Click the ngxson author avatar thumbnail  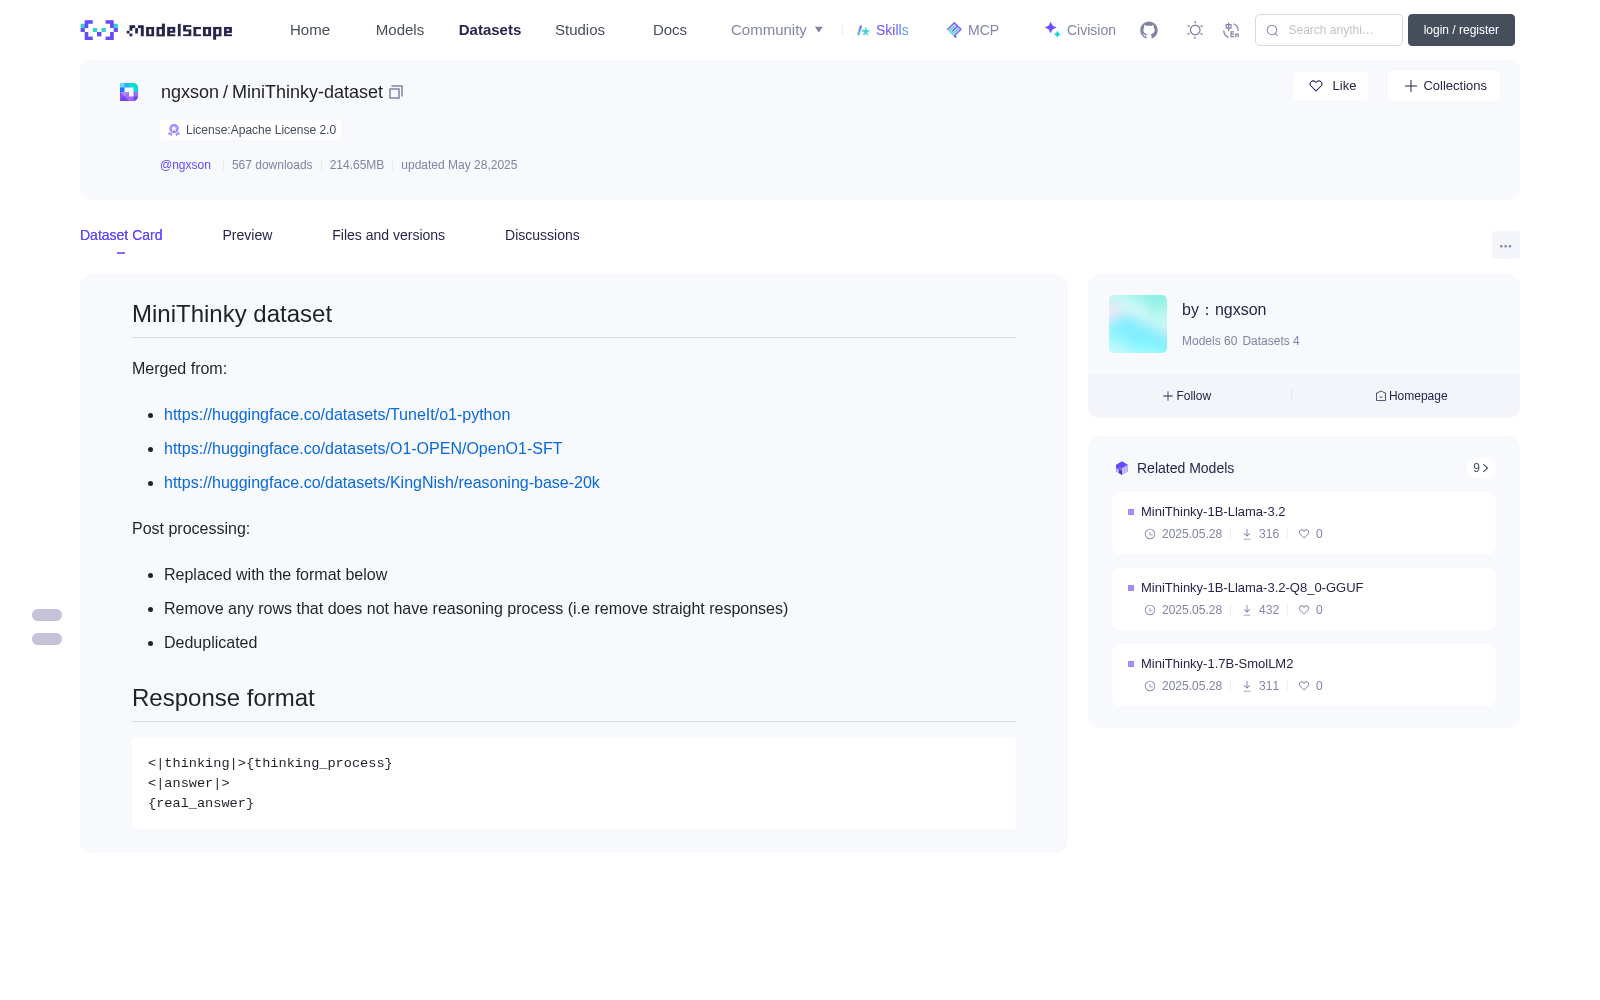tap(1138, 324)
